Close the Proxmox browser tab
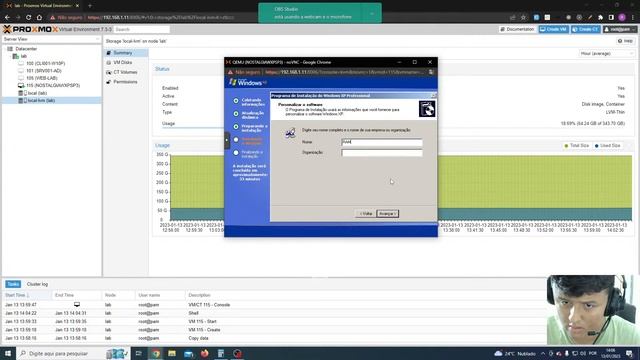640x360 pixels. click(77, 6)
